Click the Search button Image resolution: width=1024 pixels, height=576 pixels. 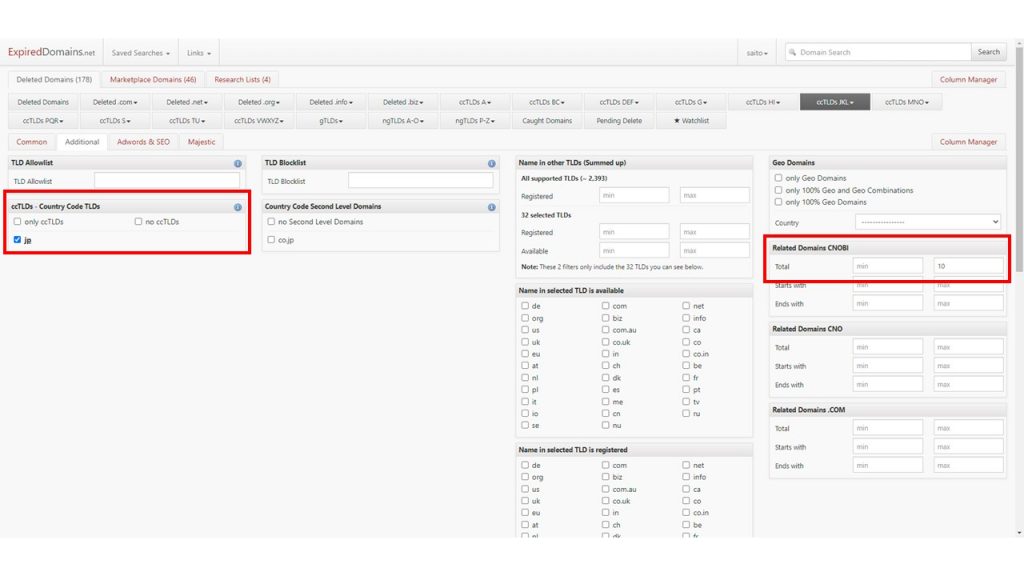[988, 52]
